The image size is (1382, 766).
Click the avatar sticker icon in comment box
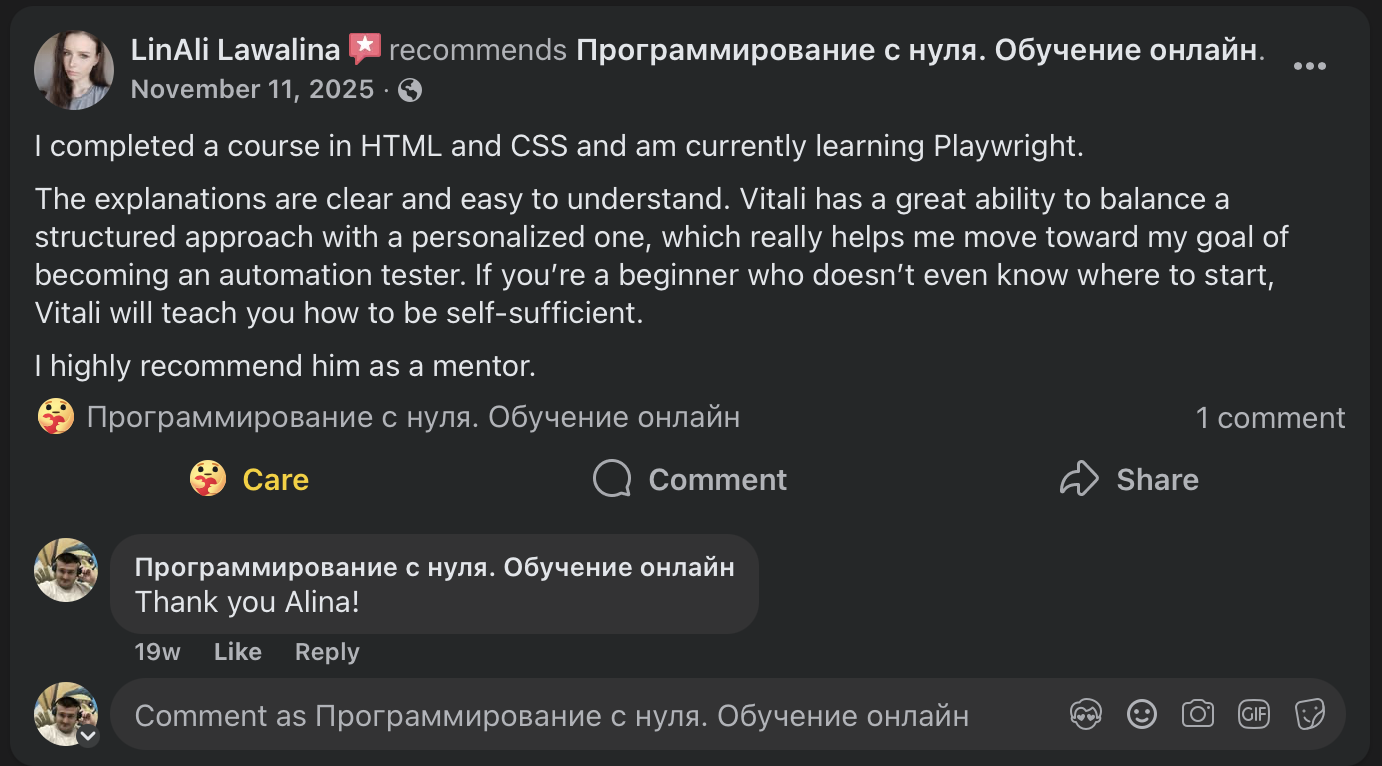coord(1086,714)
